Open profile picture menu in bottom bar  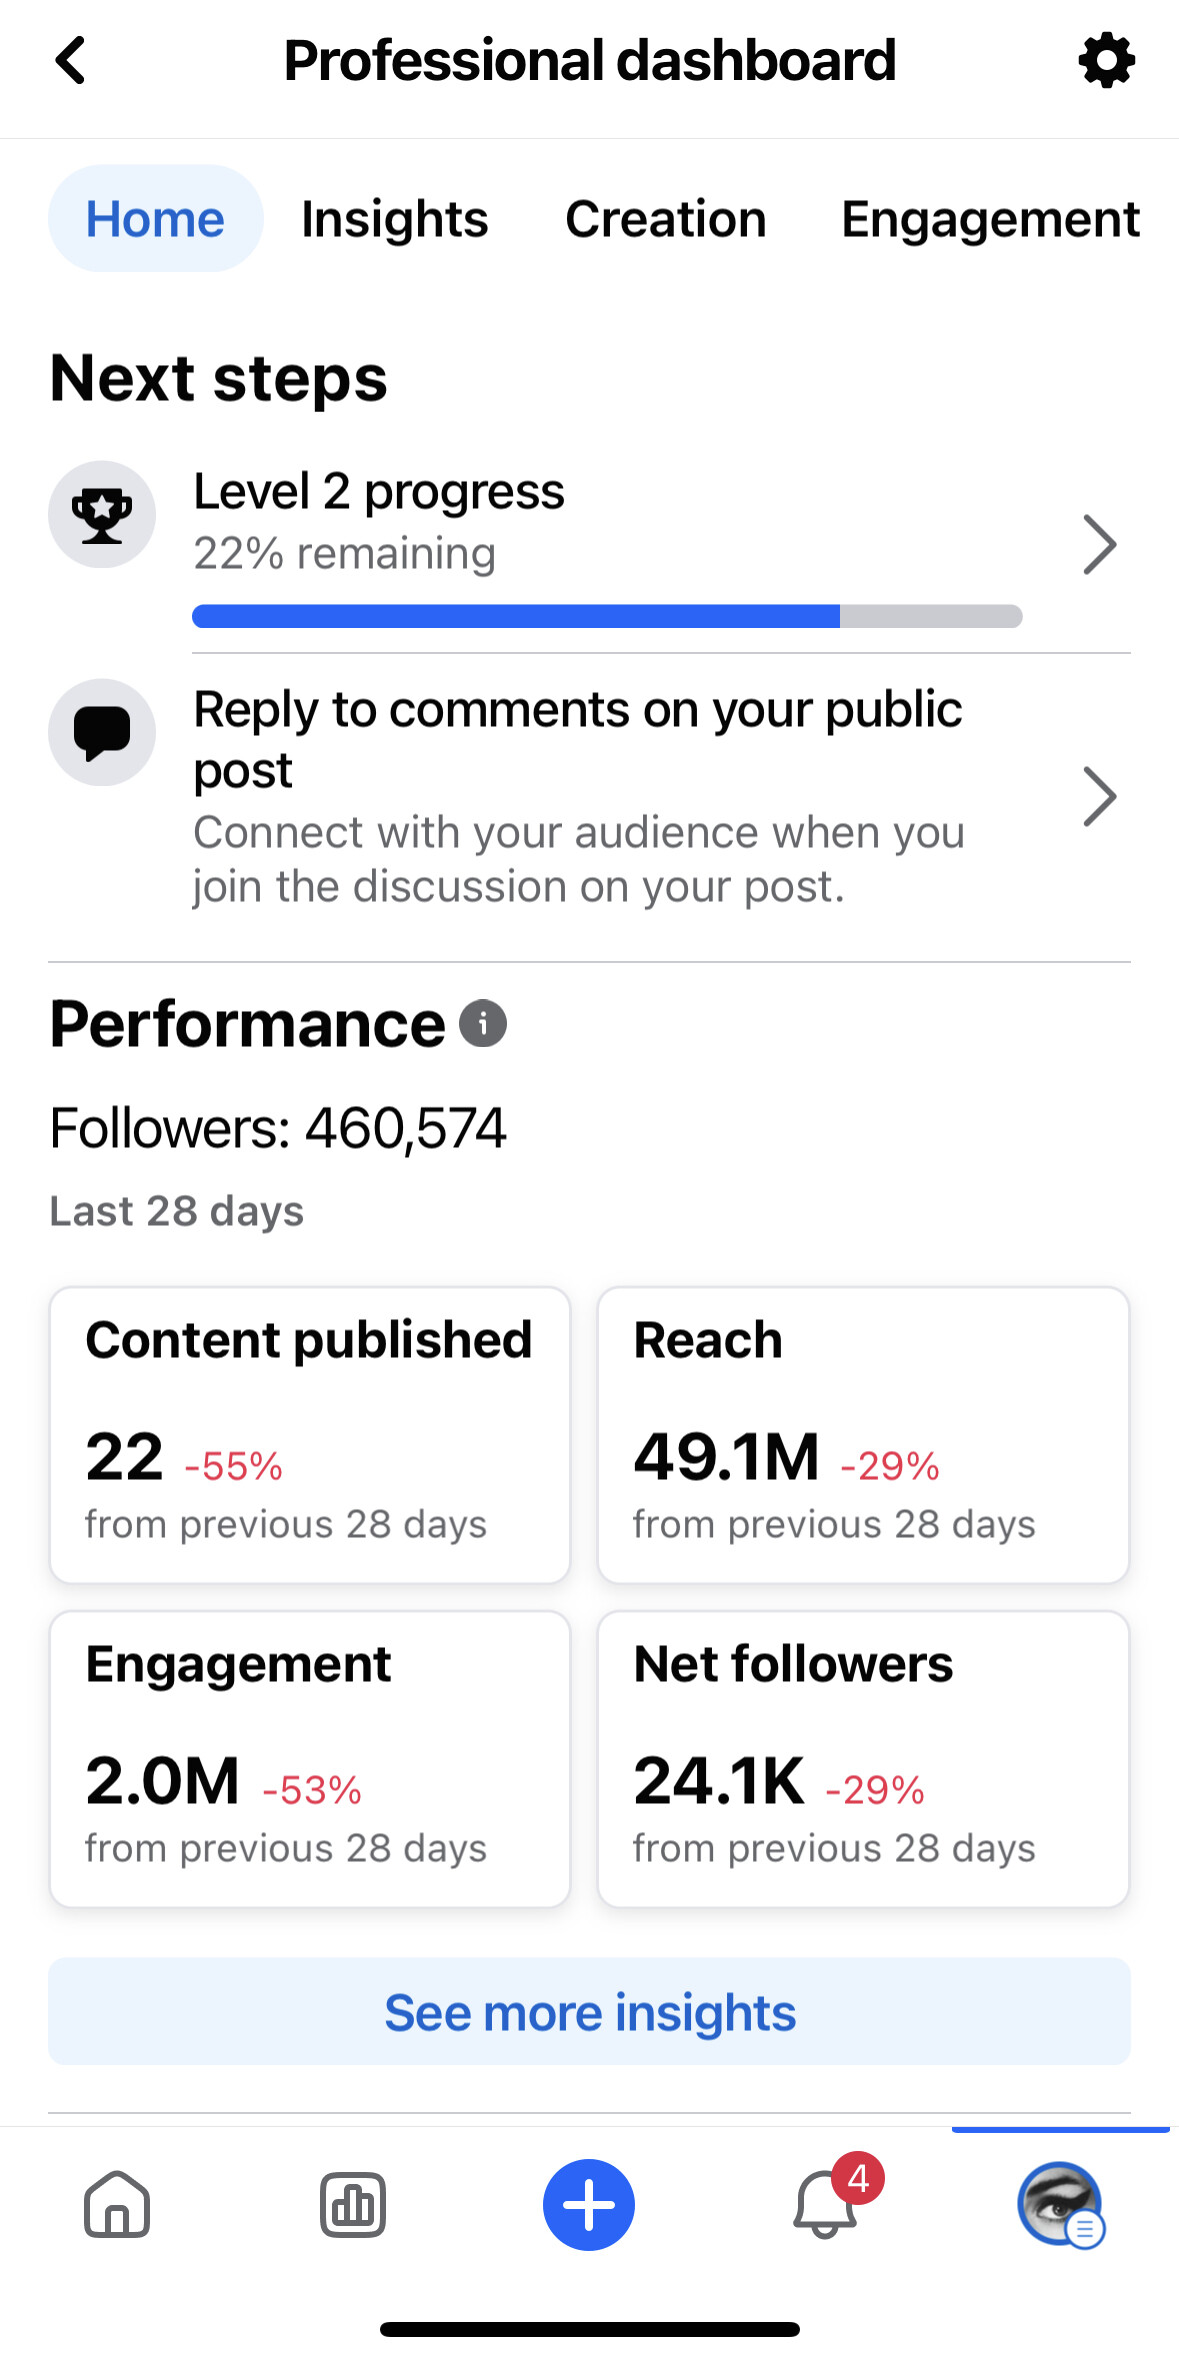coord(1060,2203)
